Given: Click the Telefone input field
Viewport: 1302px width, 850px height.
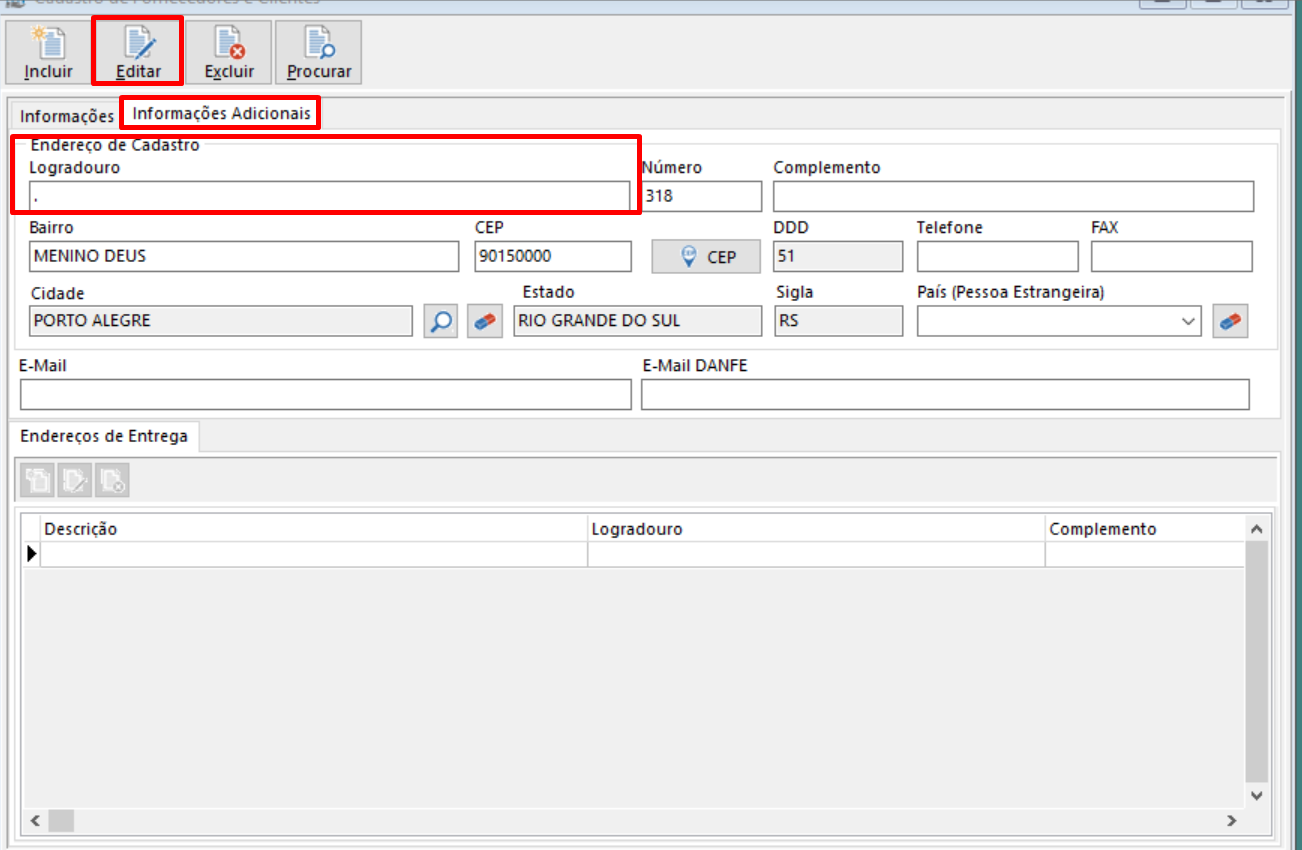Looking at the screenshot, I should tap(997, 256).
